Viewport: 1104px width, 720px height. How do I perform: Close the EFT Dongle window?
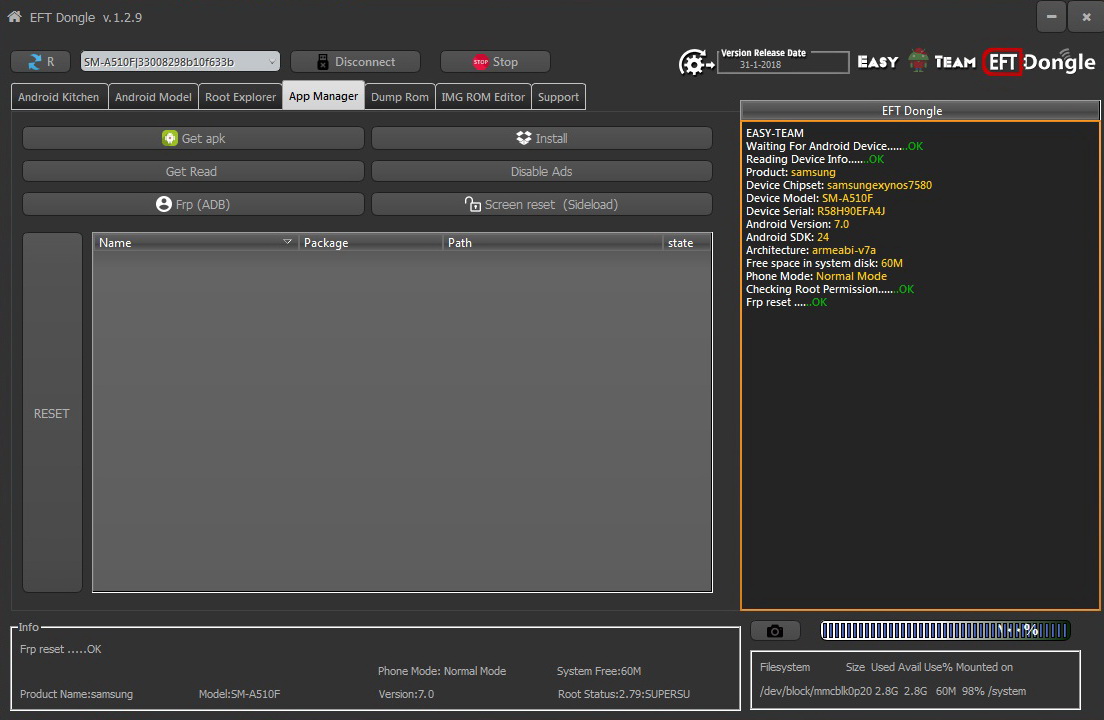[1086, 17]
